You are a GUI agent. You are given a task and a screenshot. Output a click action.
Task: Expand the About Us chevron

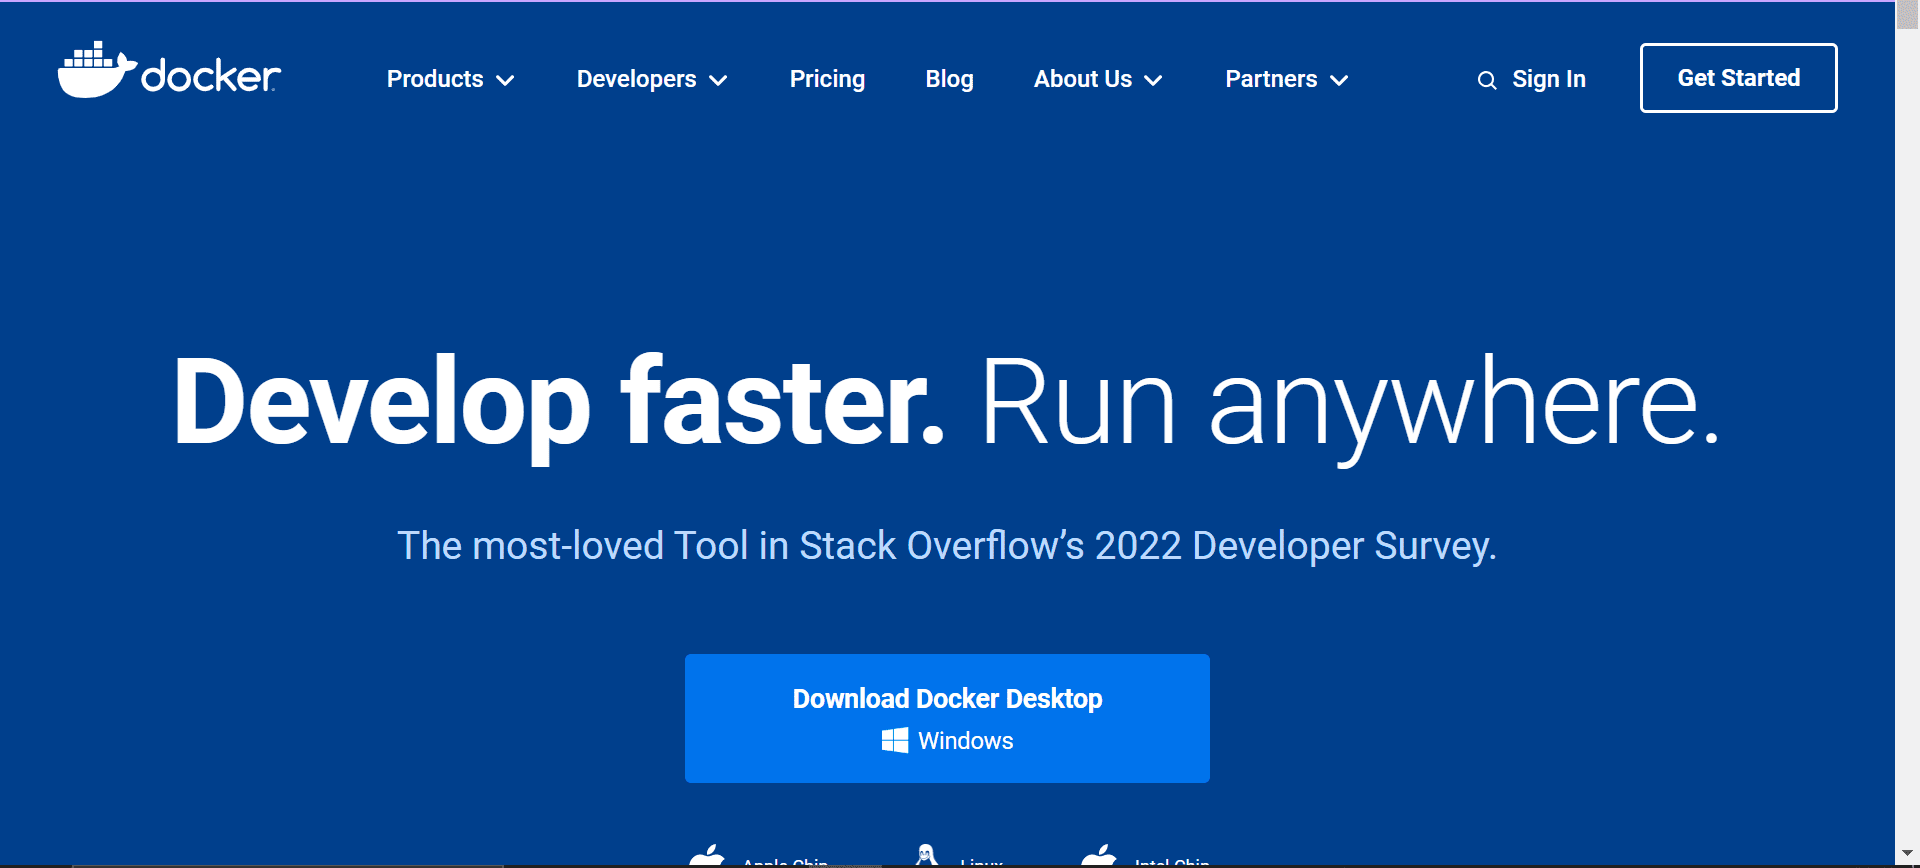(x=1153, y=81)
